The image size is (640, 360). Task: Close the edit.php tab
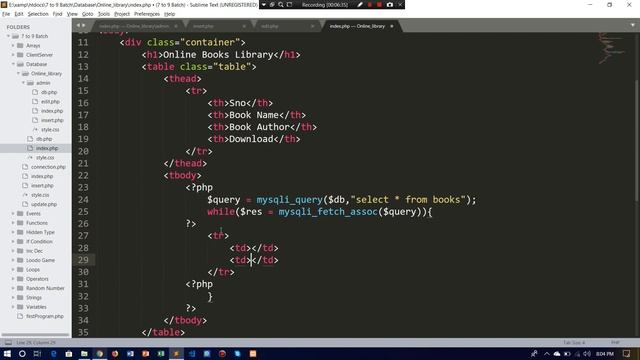pyautogui.click(x=313, y=26)
